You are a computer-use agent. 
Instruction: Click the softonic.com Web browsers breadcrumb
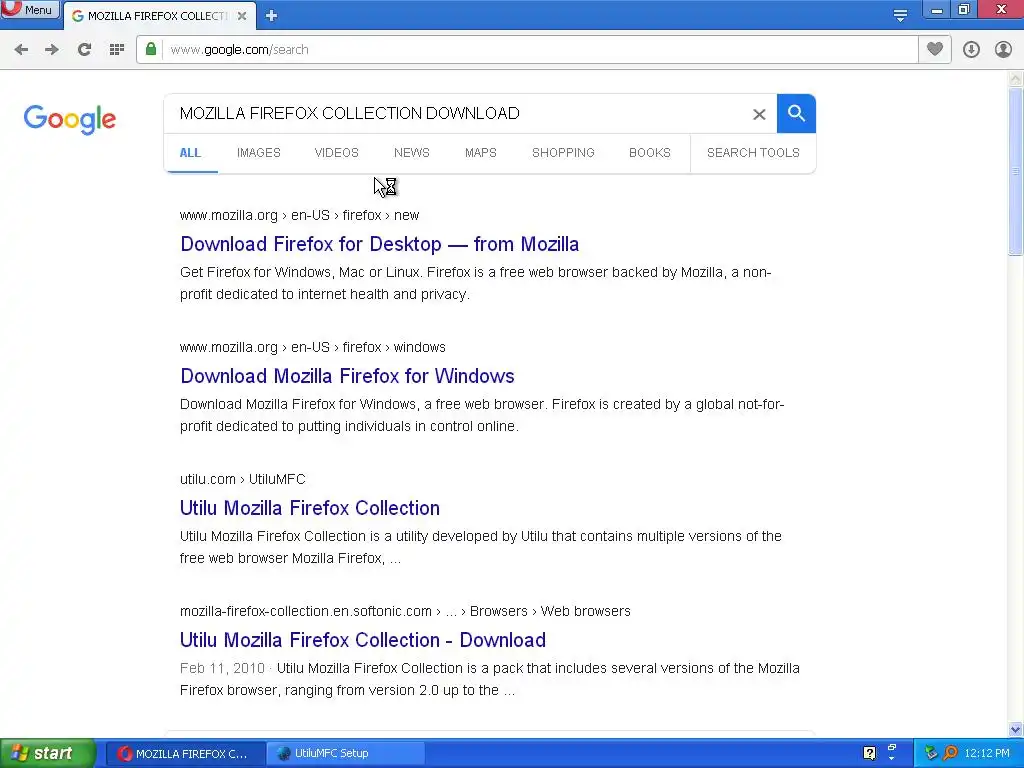tap(405, 611)
